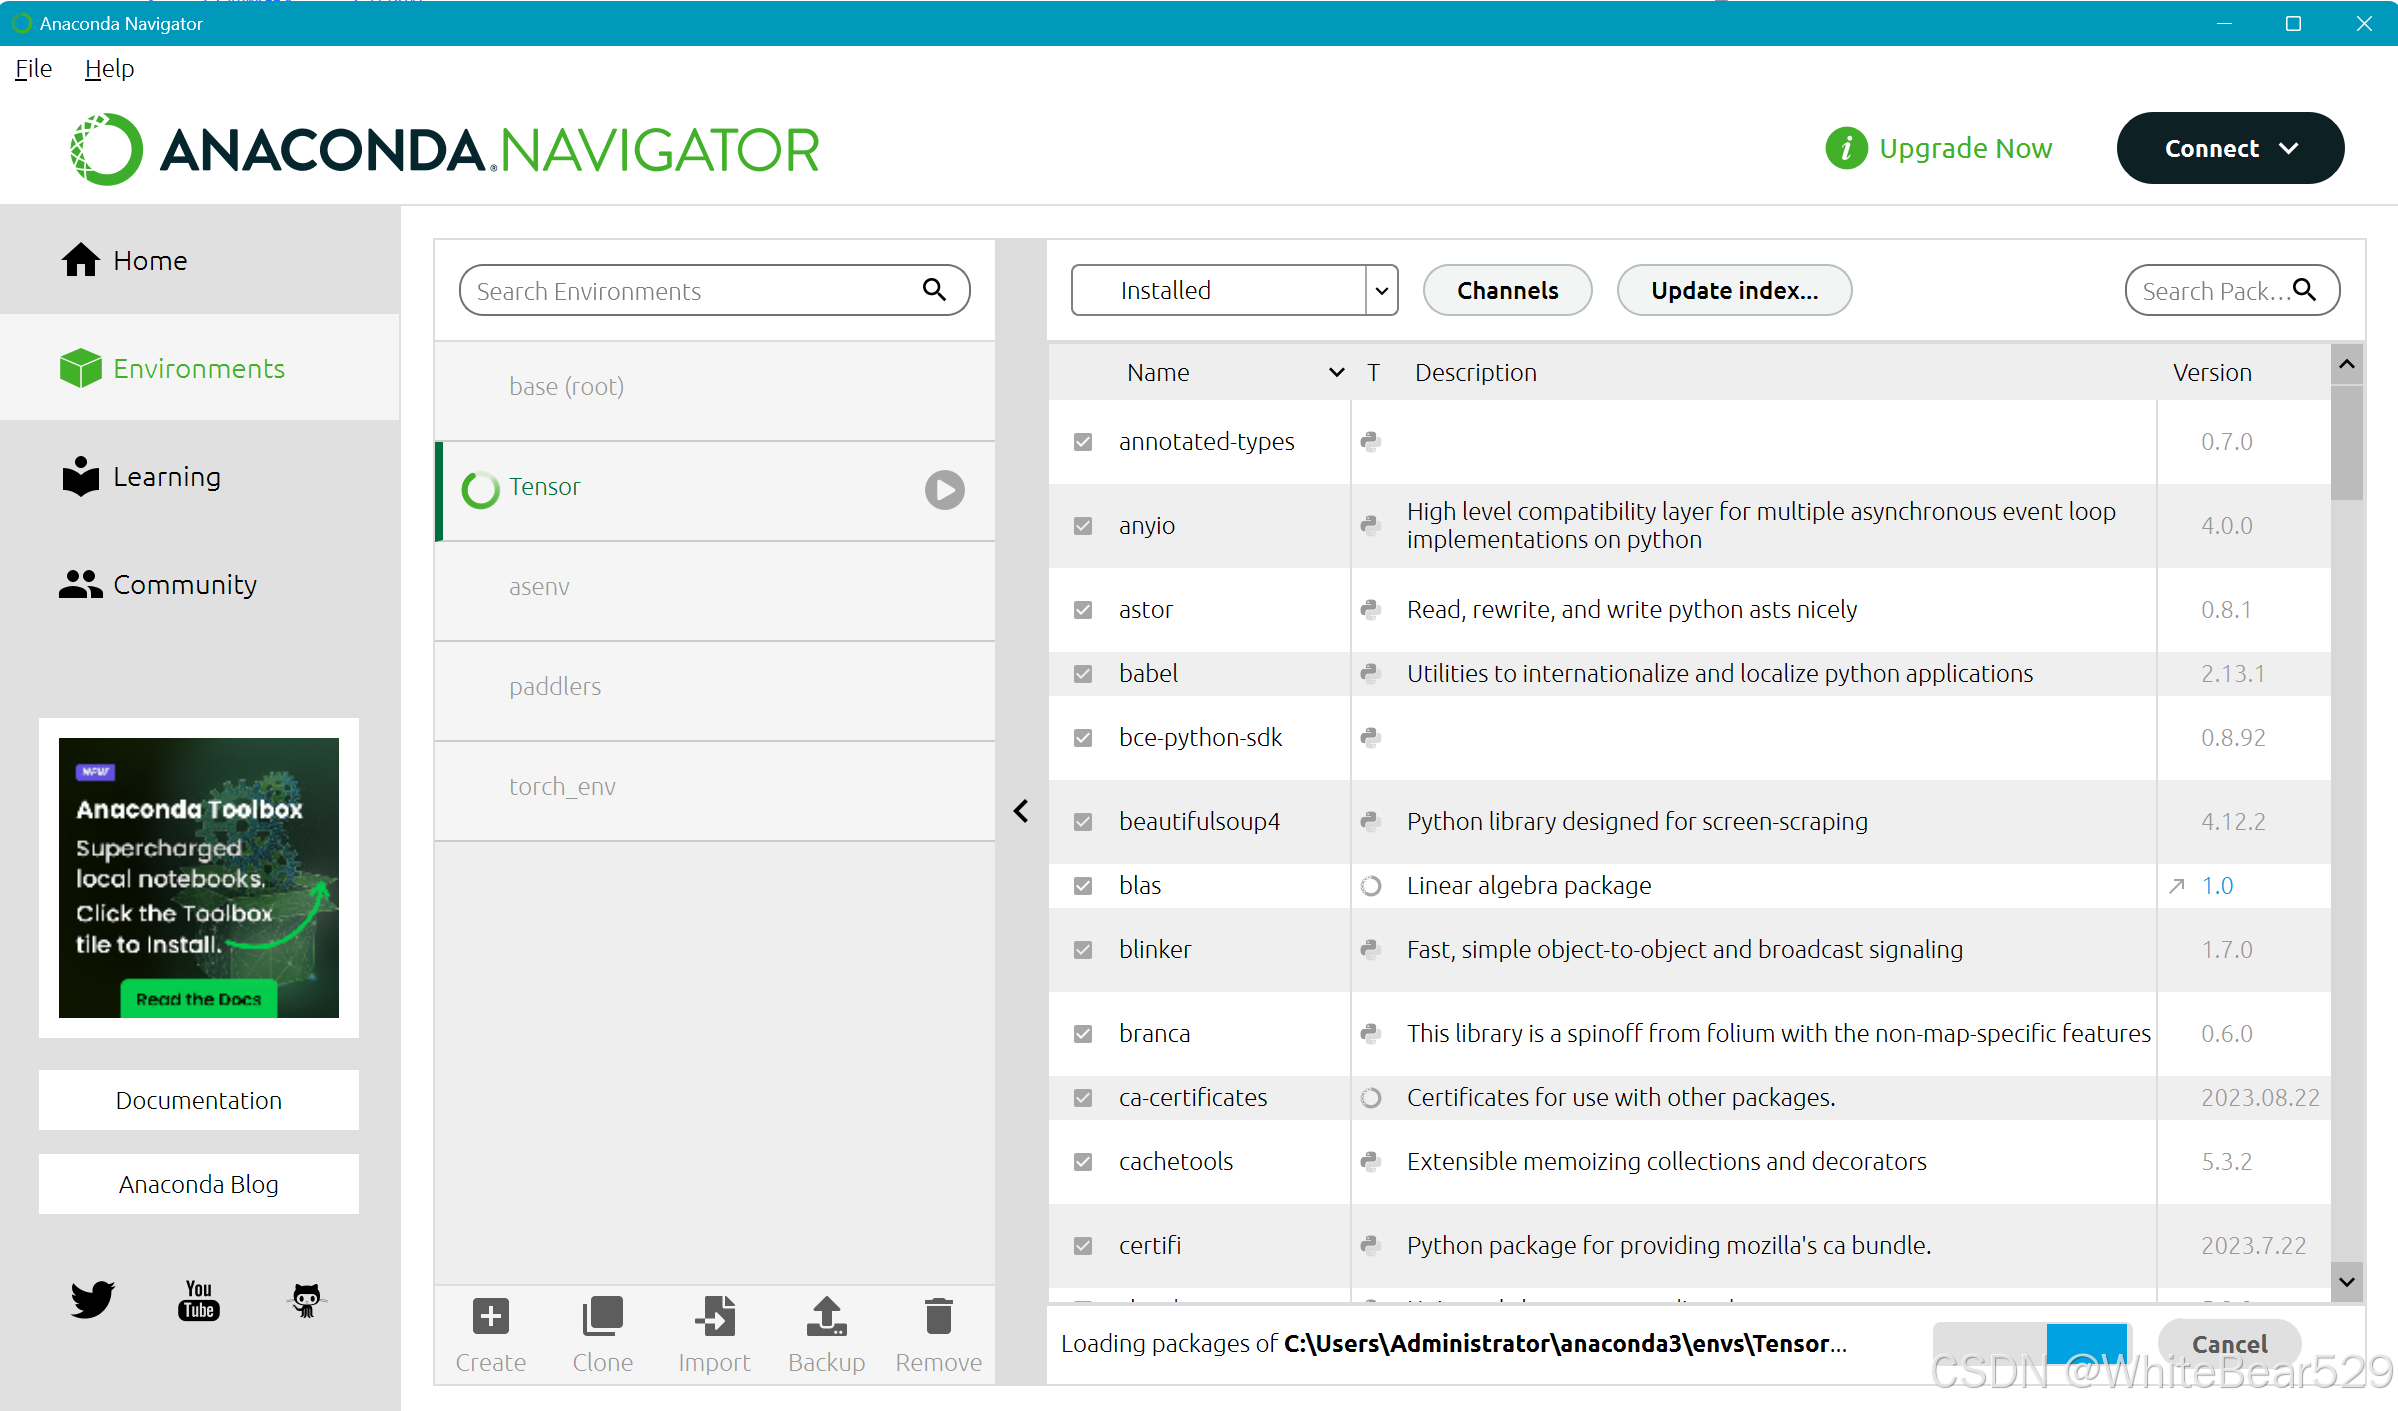The height and width of the screenshot is (1411, 2398).
Task: Click the Create environment plus icon
Action: click(490, 1317)
